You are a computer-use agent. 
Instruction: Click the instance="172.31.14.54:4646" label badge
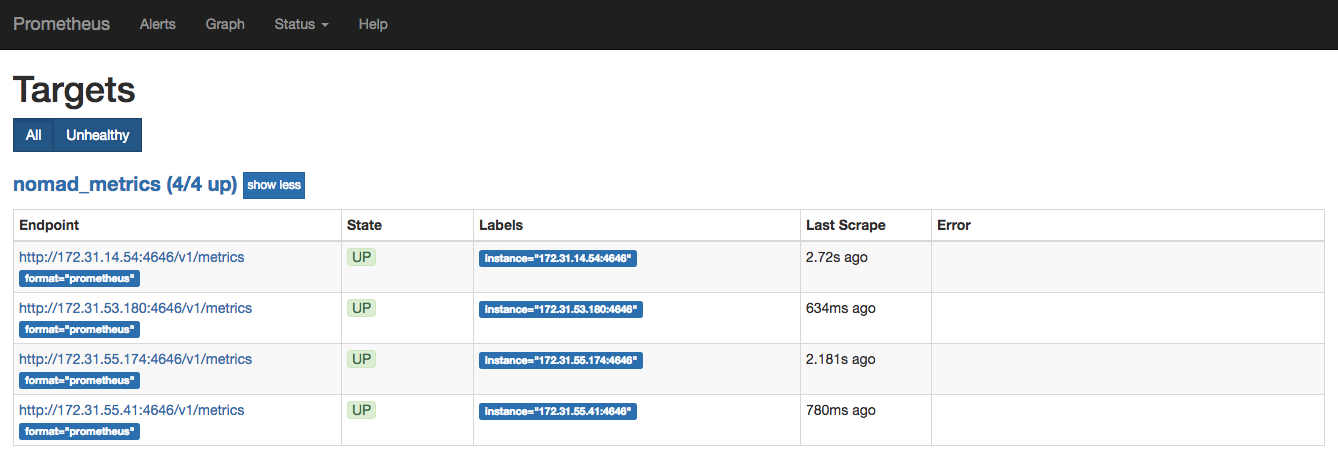pyautogui.click(x=557, y=258)
